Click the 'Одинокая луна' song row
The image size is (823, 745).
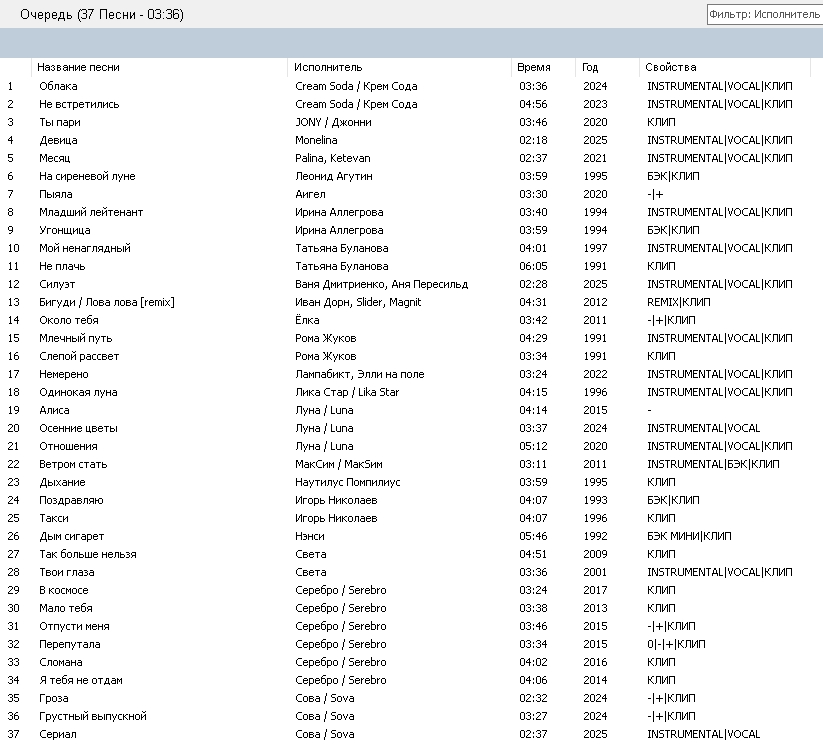[x=78, y=392]
